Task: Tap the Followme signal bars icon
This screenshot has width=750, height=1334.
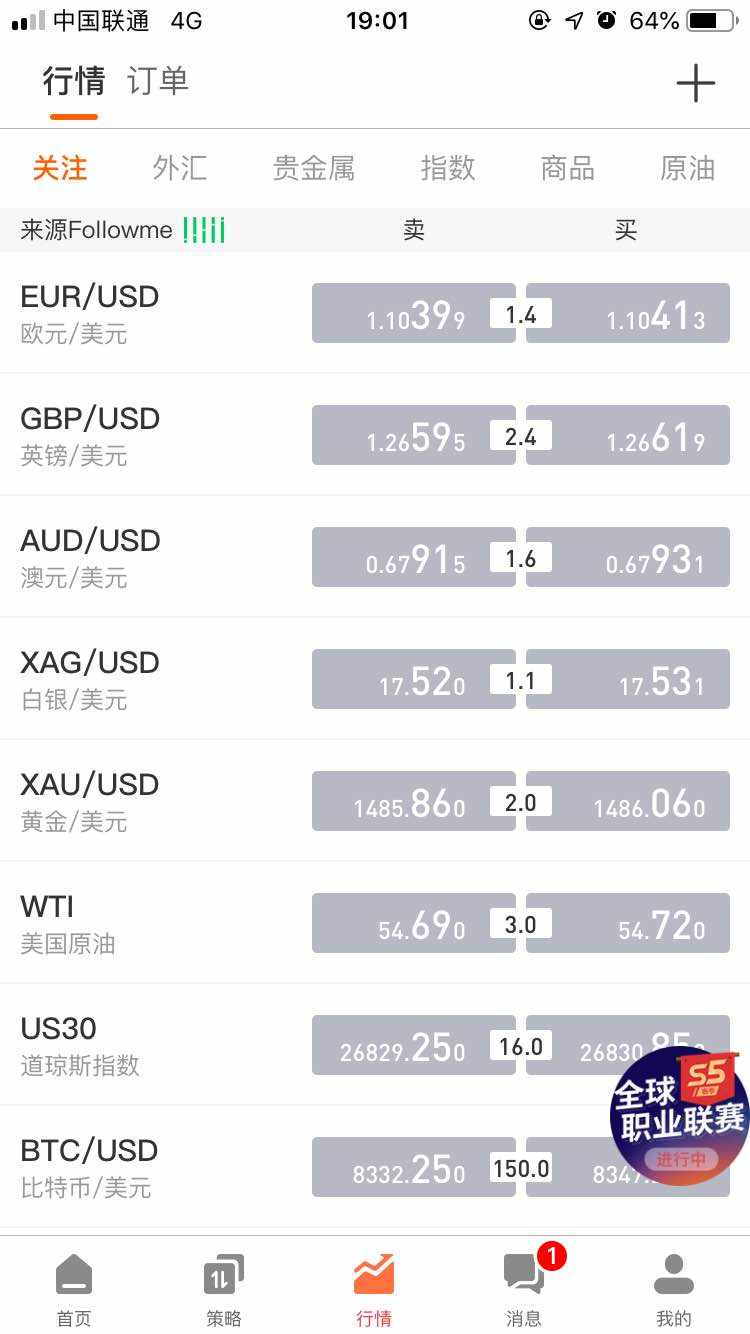Action: tap(204, 230)
